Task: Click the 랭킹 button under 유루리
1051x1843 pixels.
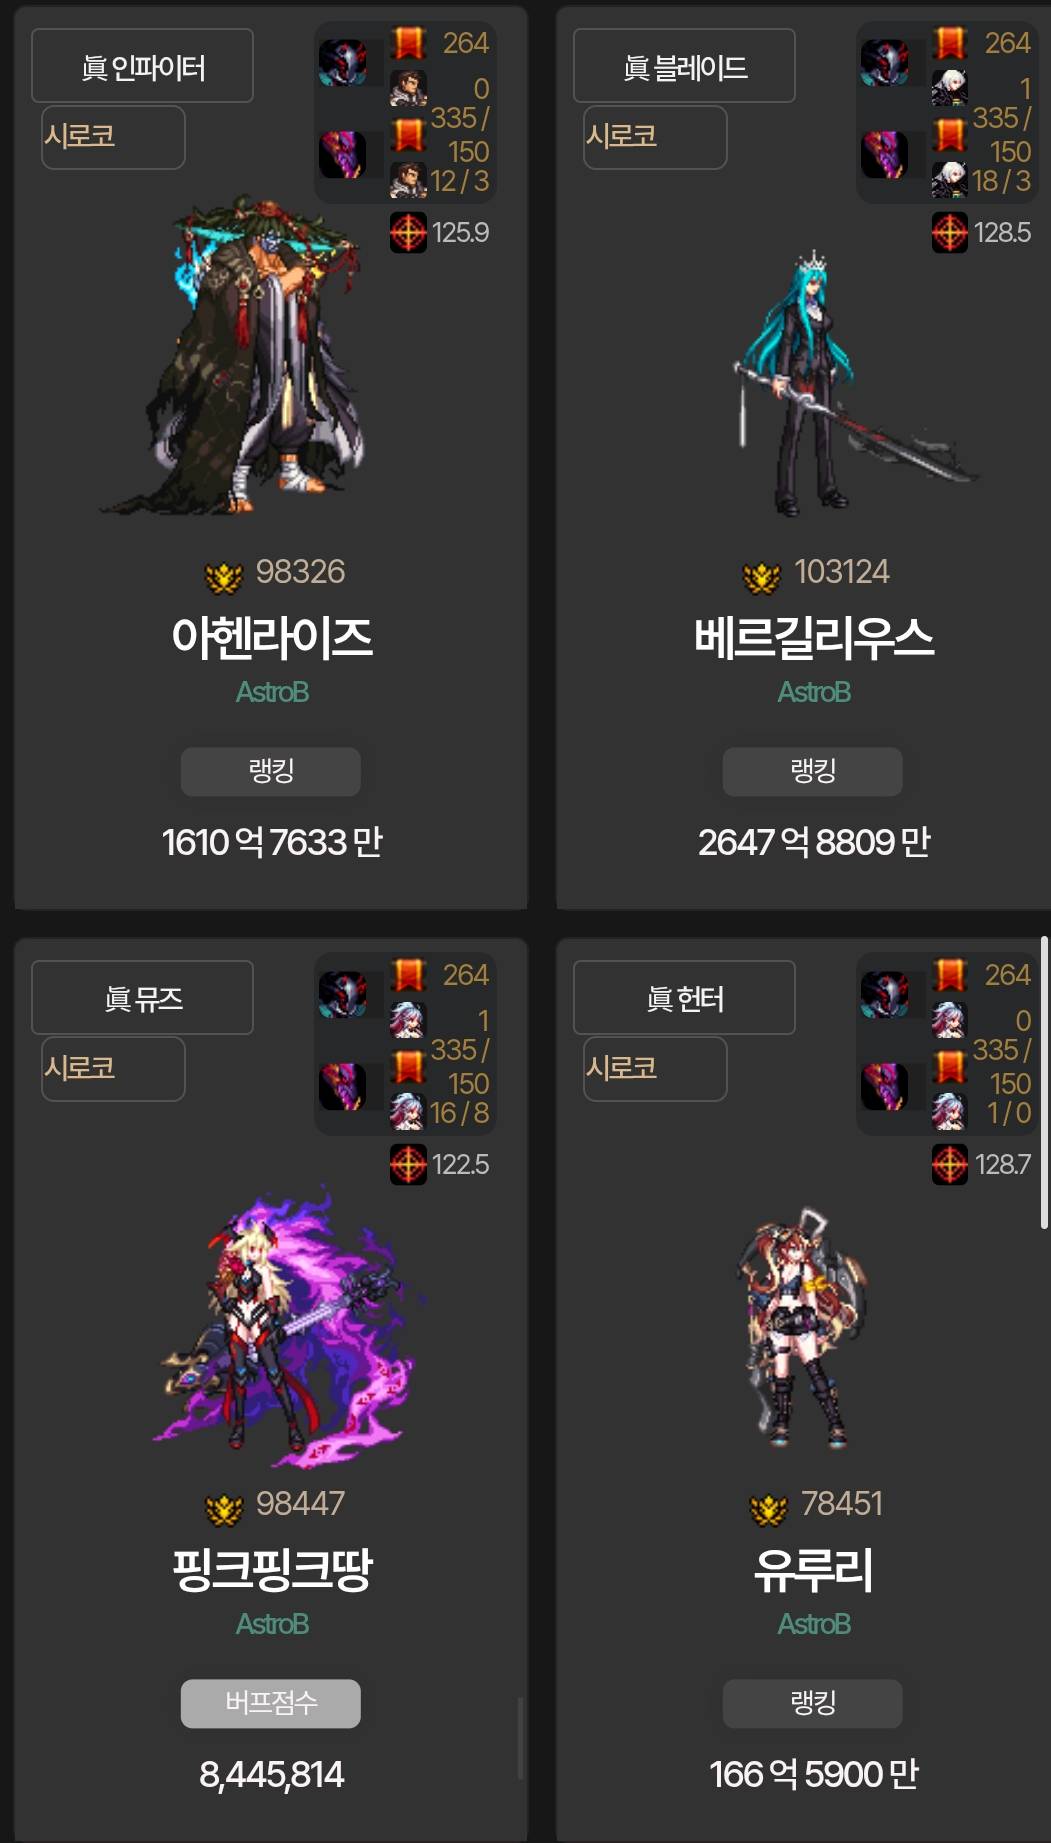Action: [x=813, y=1703]
